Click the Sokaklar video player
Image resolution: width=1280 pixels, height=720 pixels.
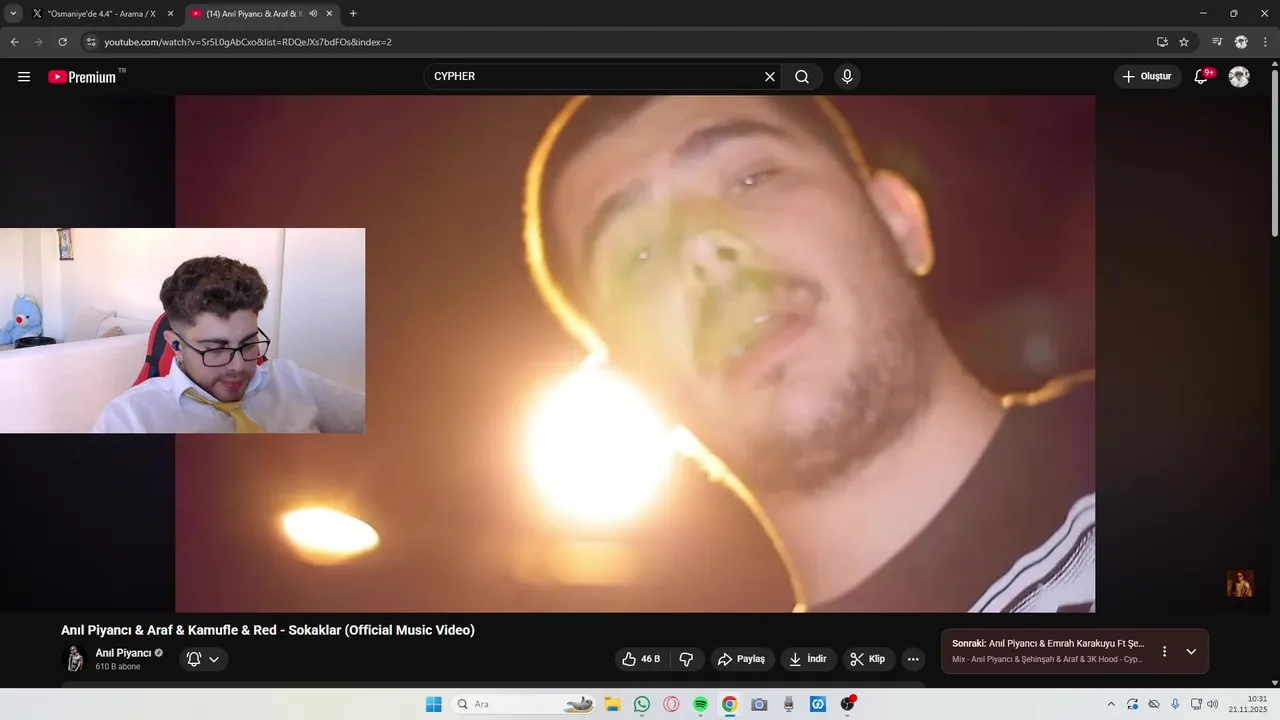point(635,353)
